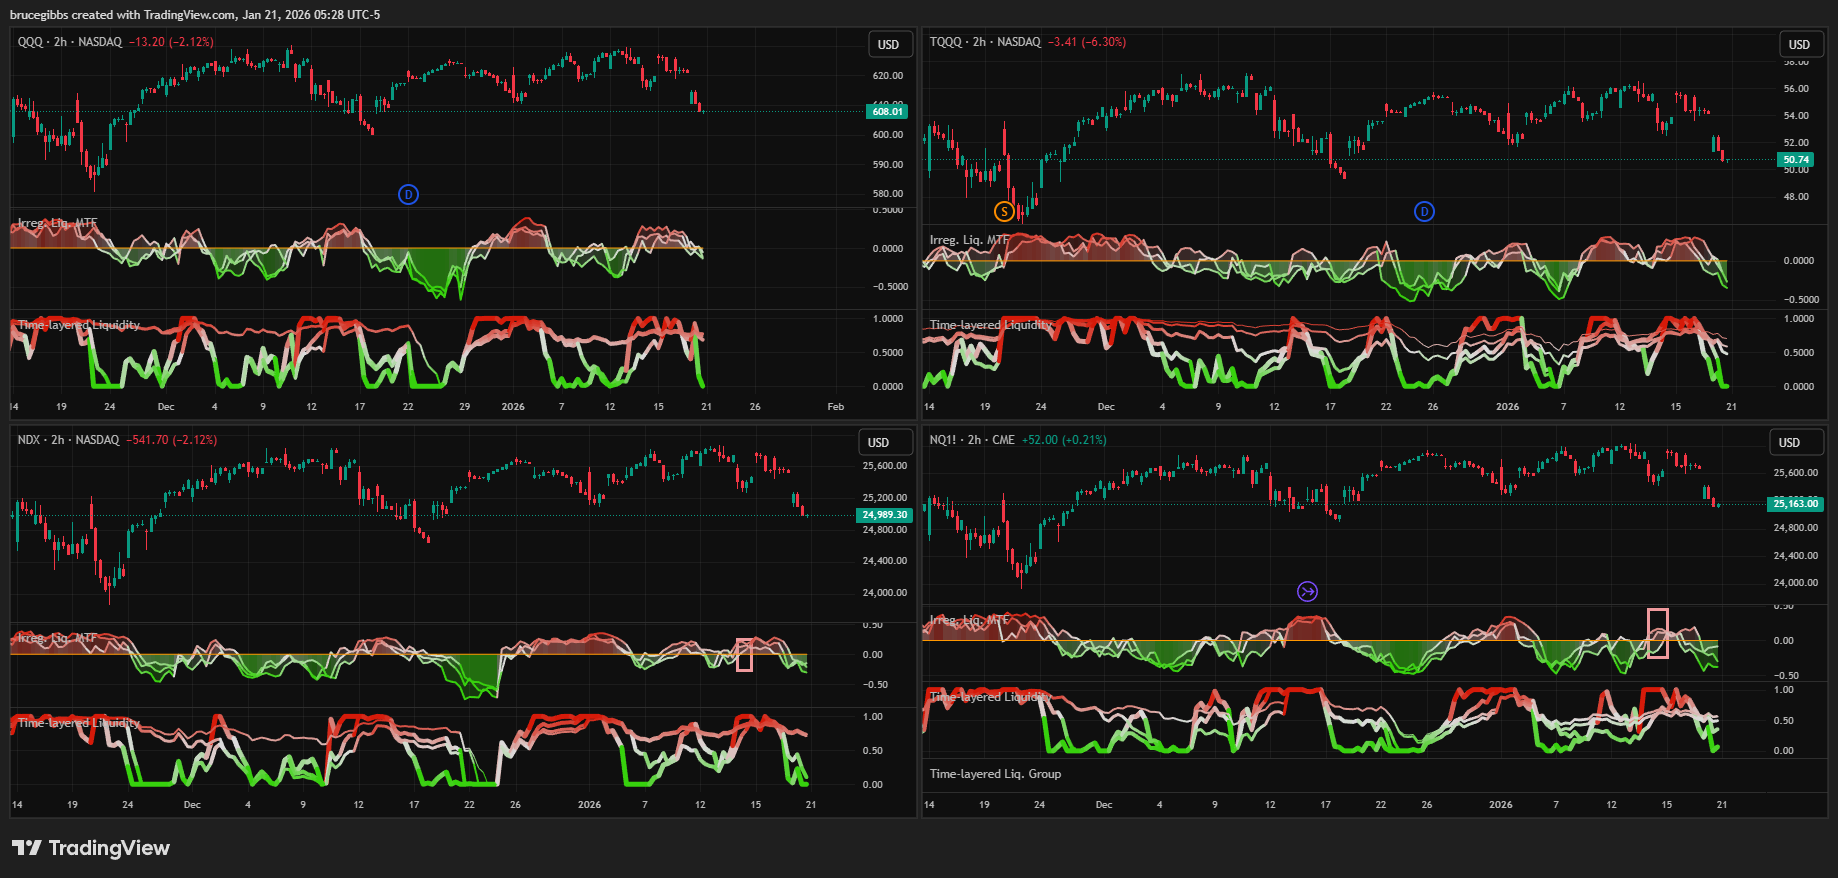Click 'Time-layered Liquidity' label in TQQQ chart
This screenshot has width=1838, height=878.
990,325
